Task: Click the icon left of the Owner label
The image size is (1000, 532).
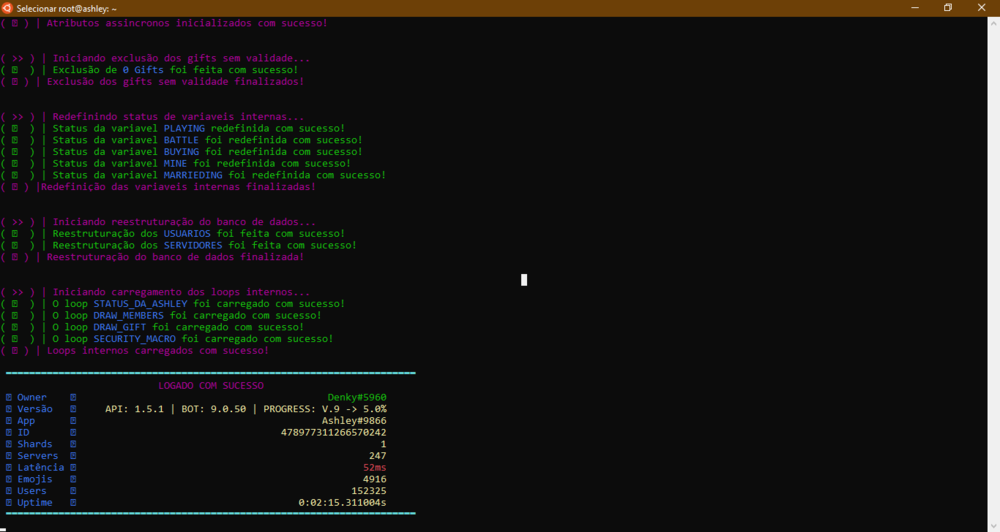Action: click(9, 398)
